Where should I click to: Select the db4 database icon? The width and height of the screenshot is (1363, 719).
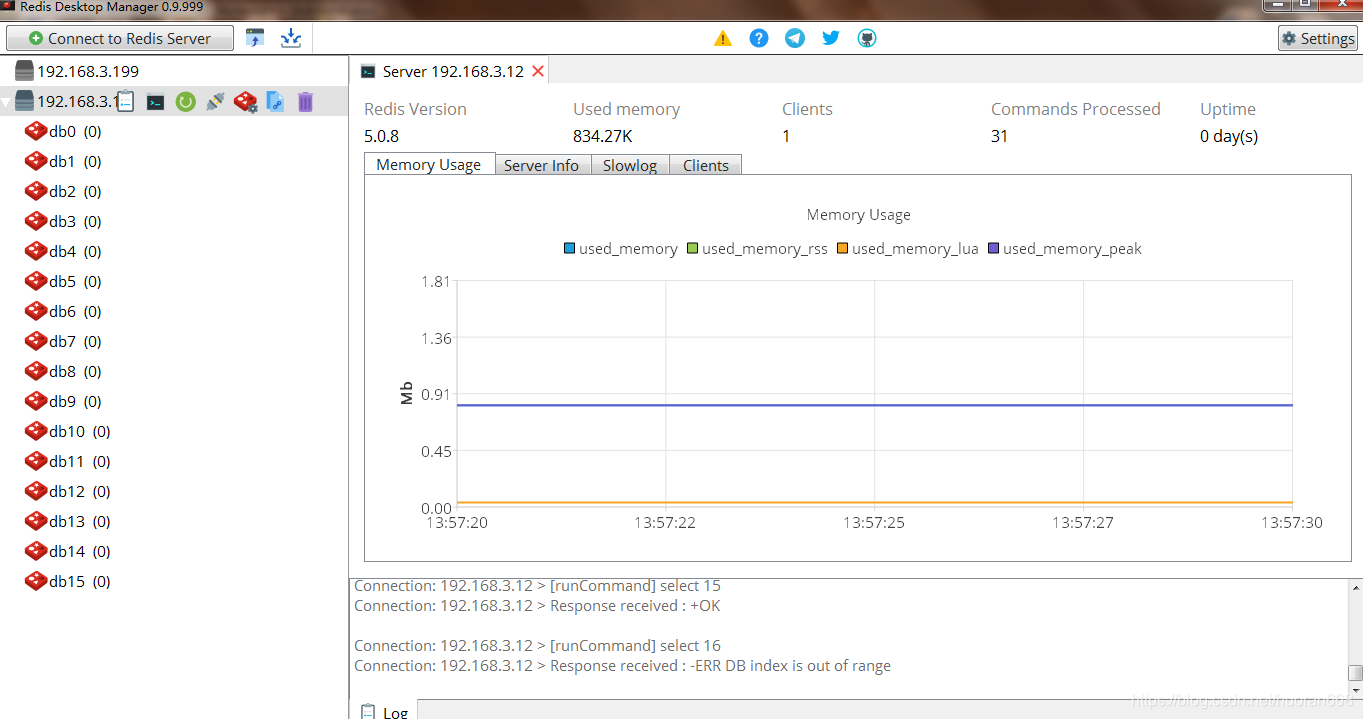(x=36, y=251)
